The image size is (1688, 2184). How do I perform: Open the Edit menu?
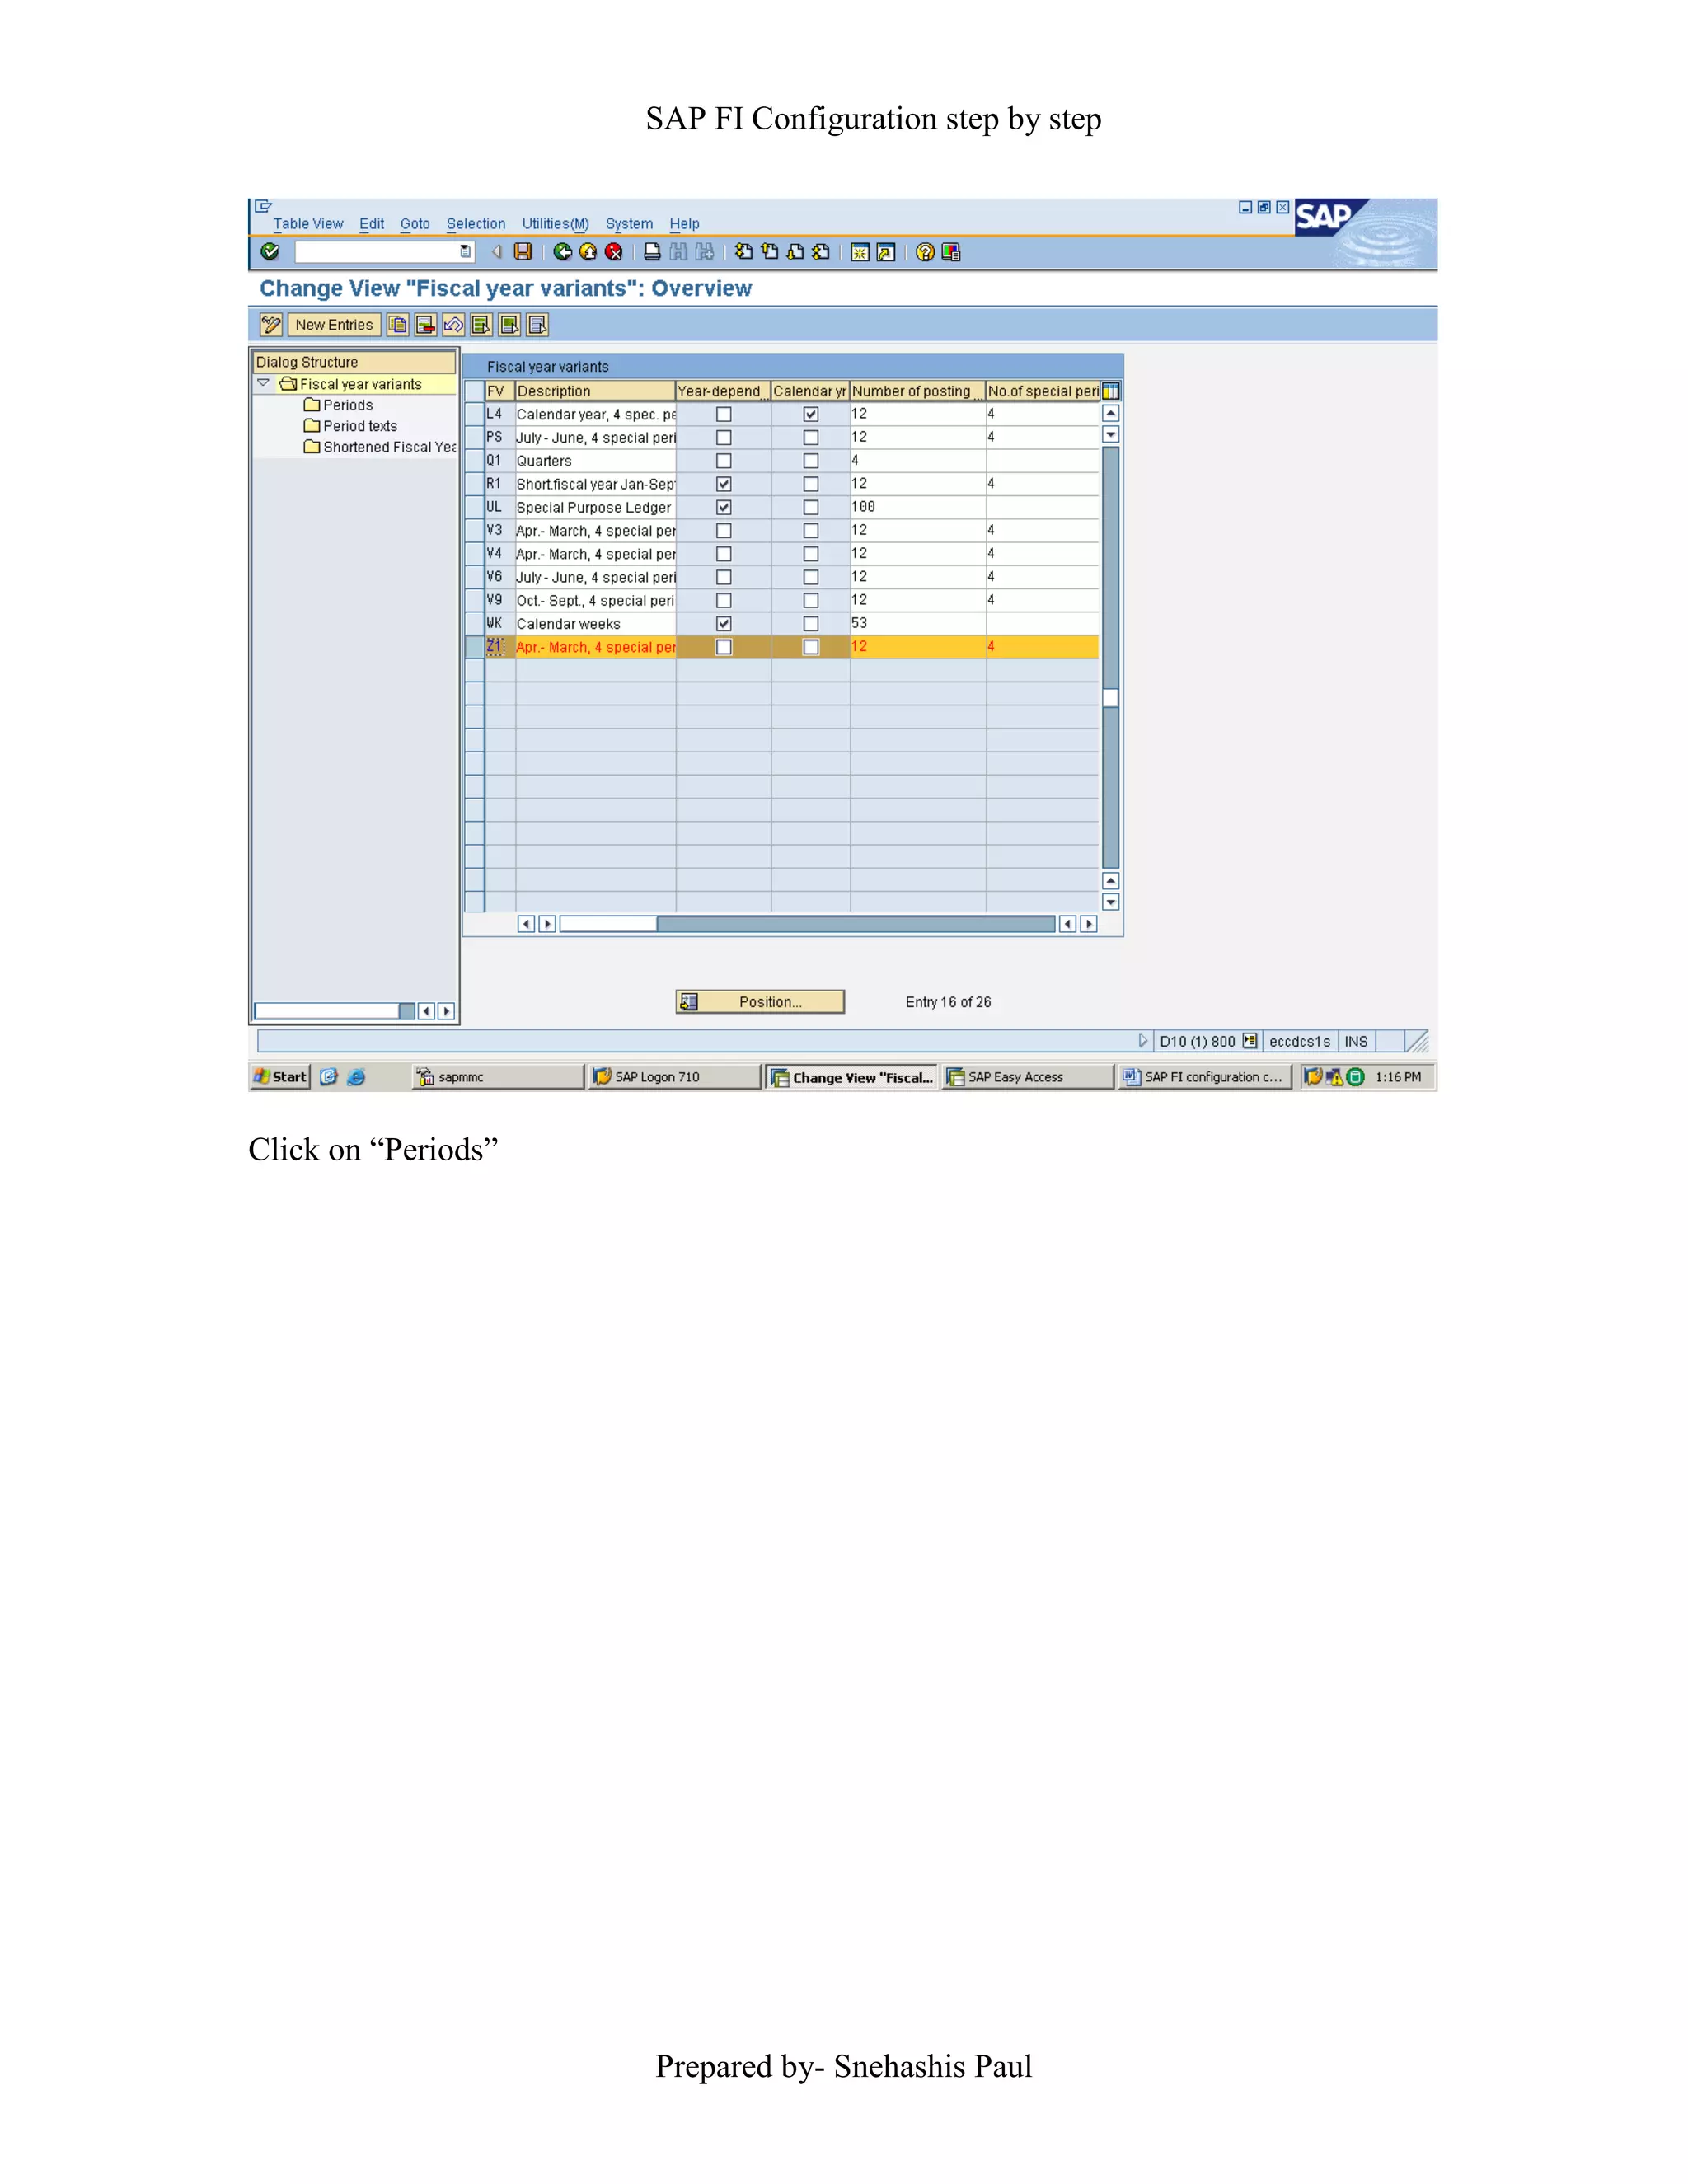pyautogui.click(x=372, y=224)
